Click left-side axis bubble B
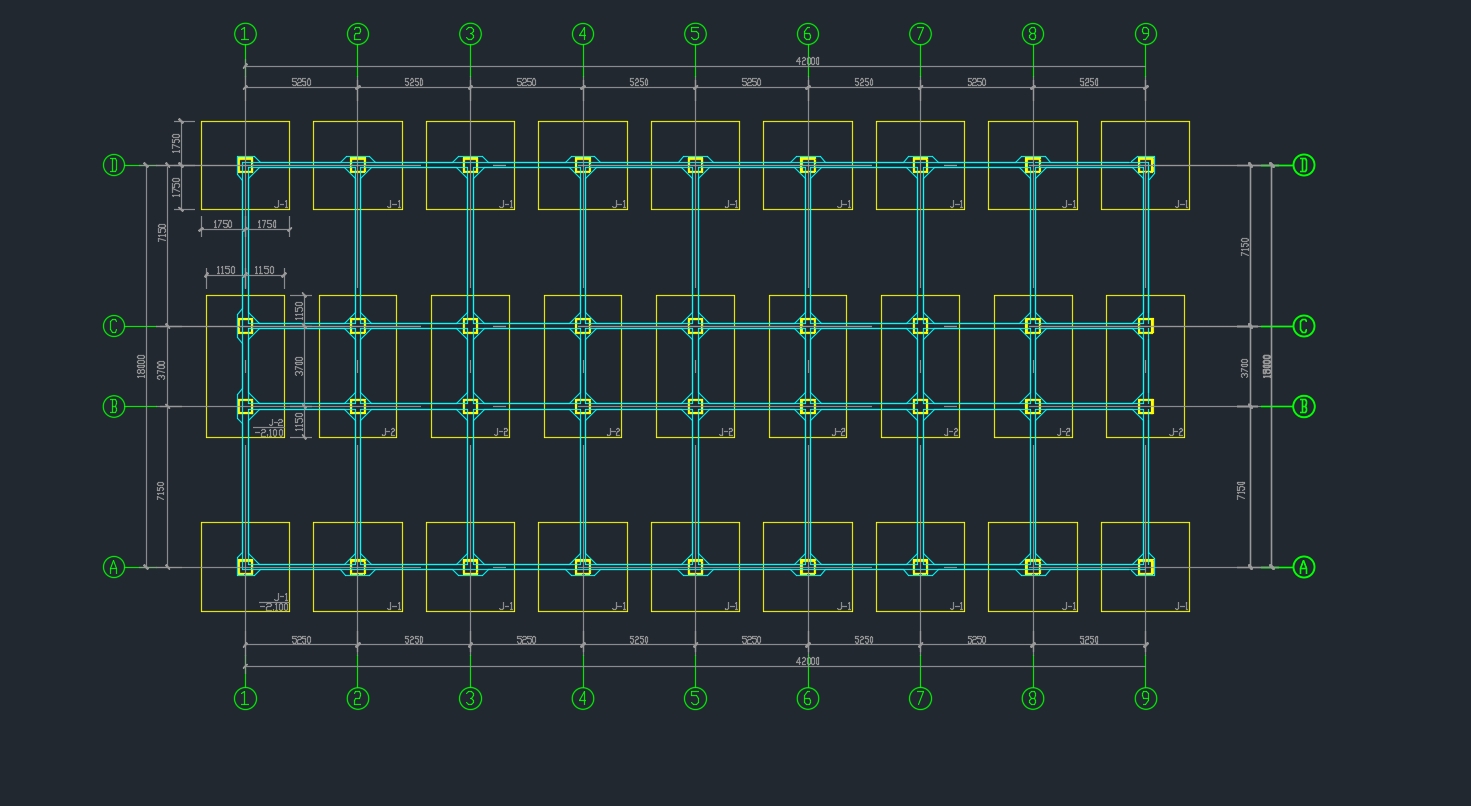1471x806 pixels. pyautogui.click(x=114, y=407)
